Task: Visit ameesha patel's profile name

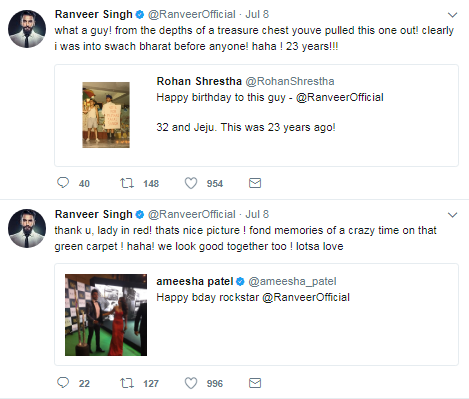Action: click(195, 281)
